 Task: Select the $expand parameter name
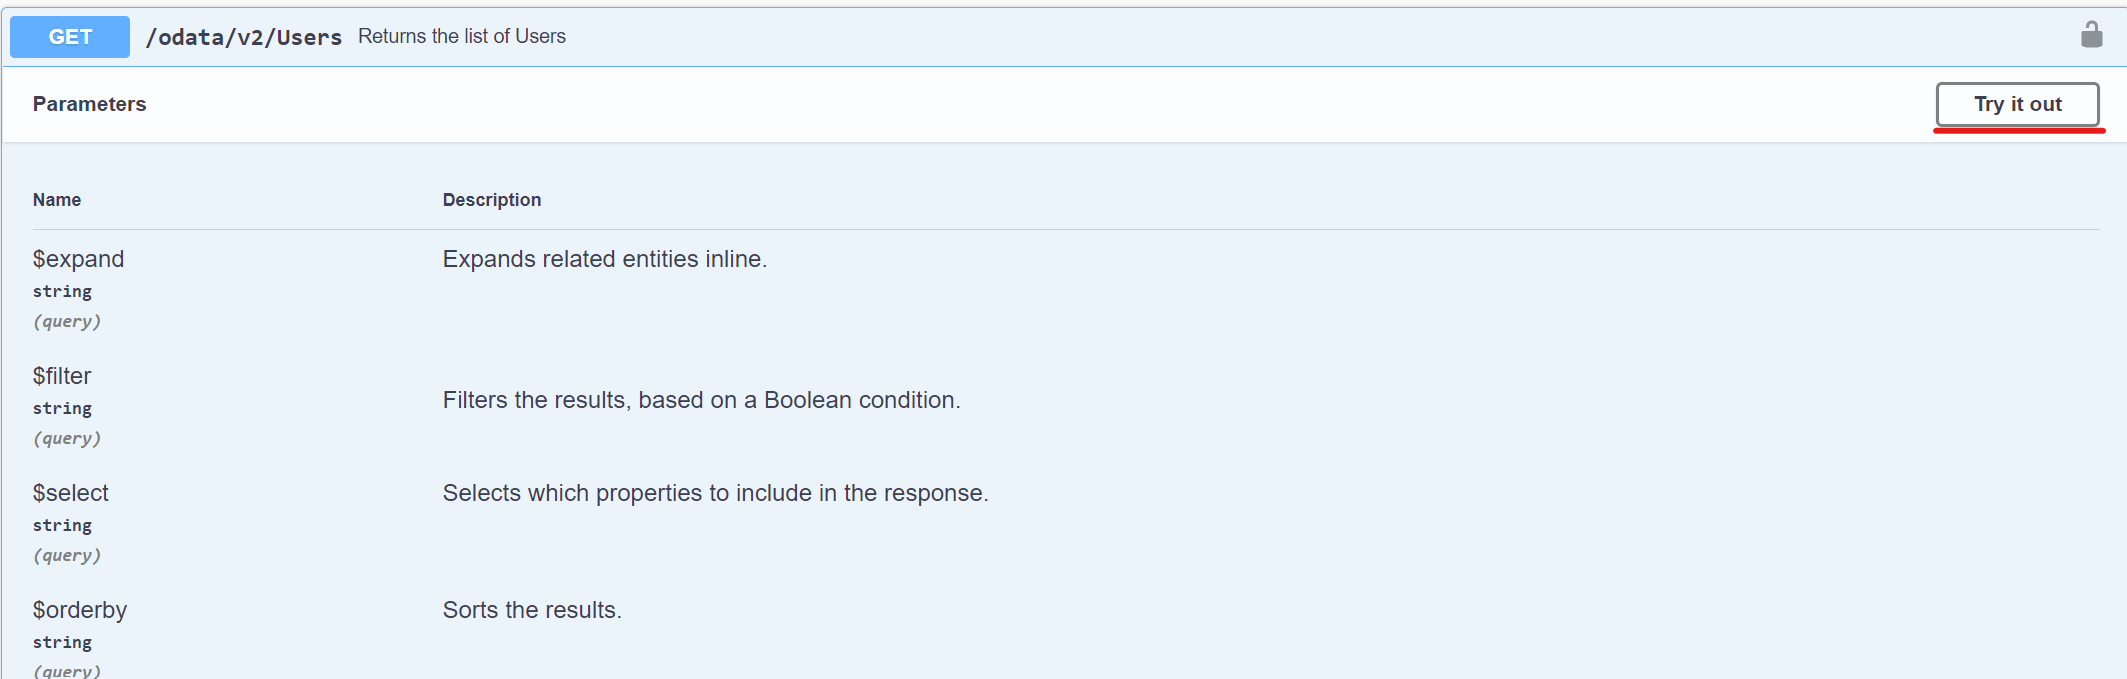point(78,259)
